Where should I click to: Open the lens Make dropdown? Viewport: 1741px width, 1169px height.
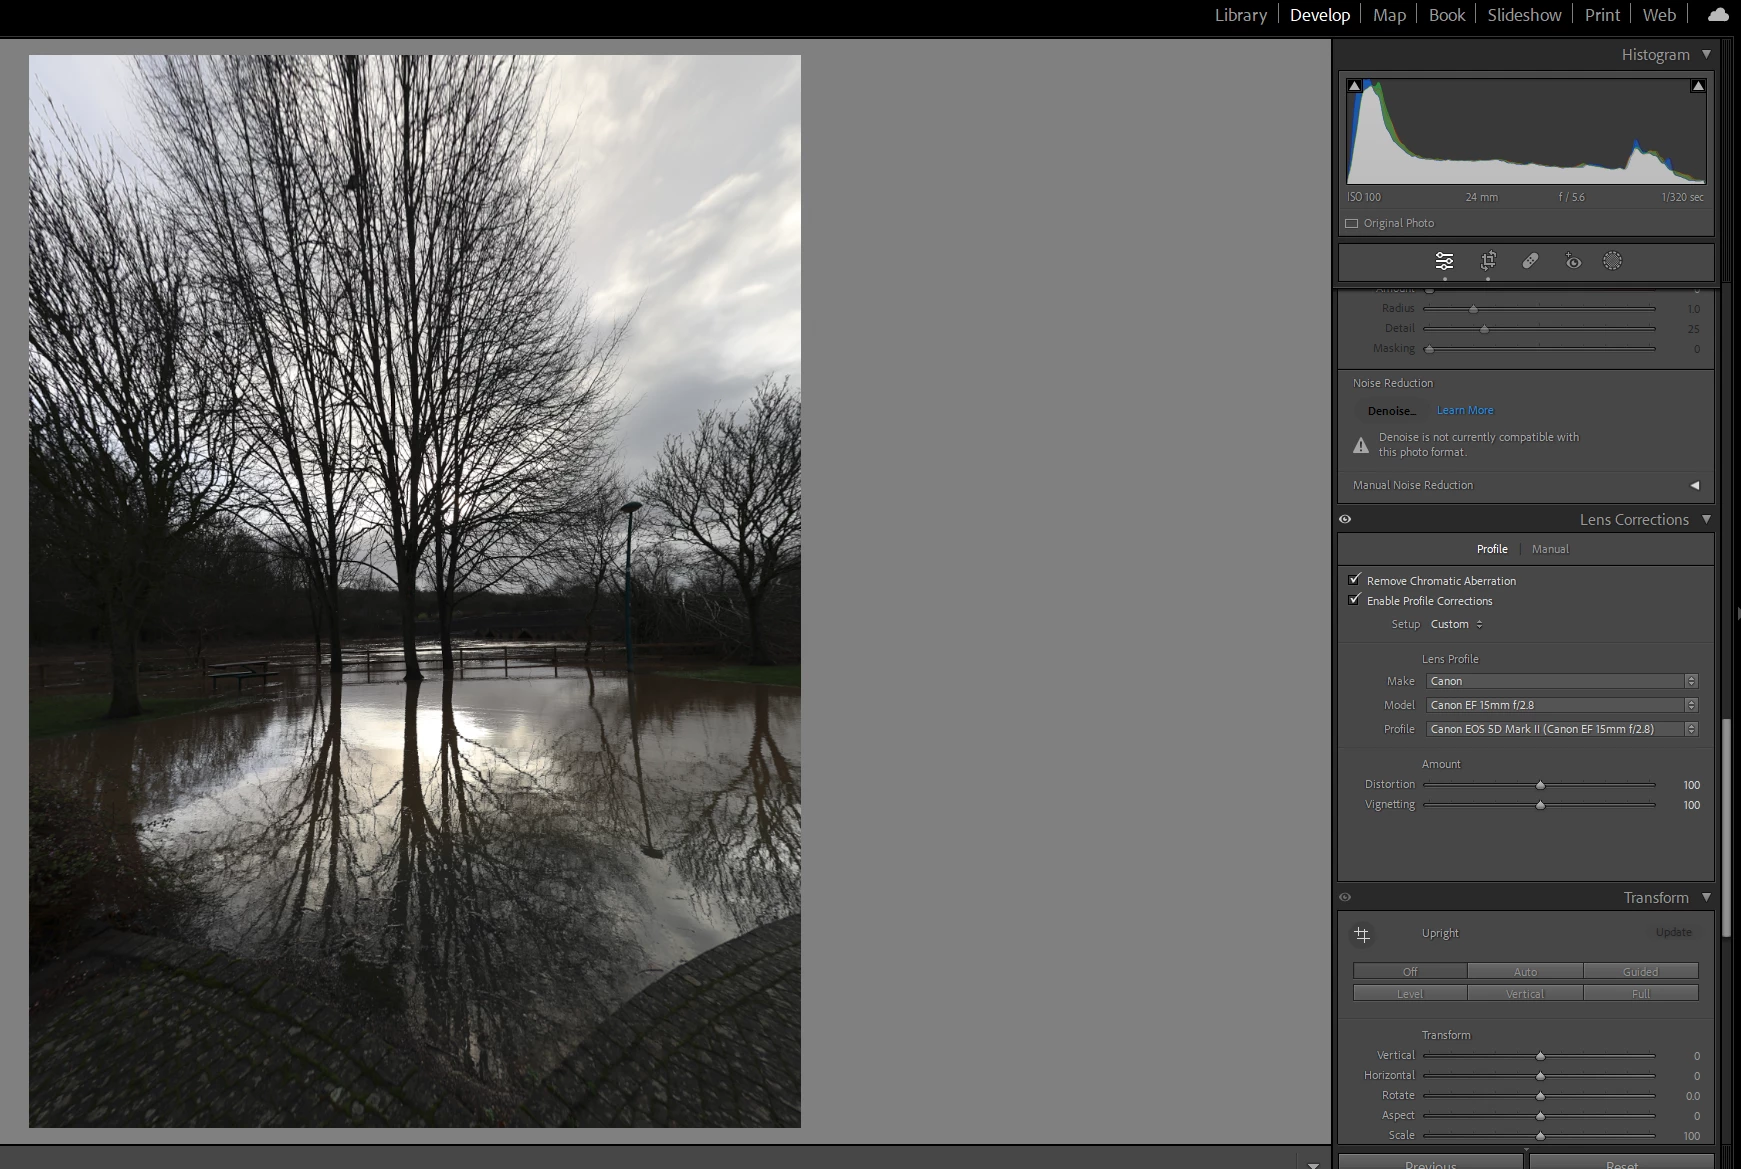[1562, 681]
